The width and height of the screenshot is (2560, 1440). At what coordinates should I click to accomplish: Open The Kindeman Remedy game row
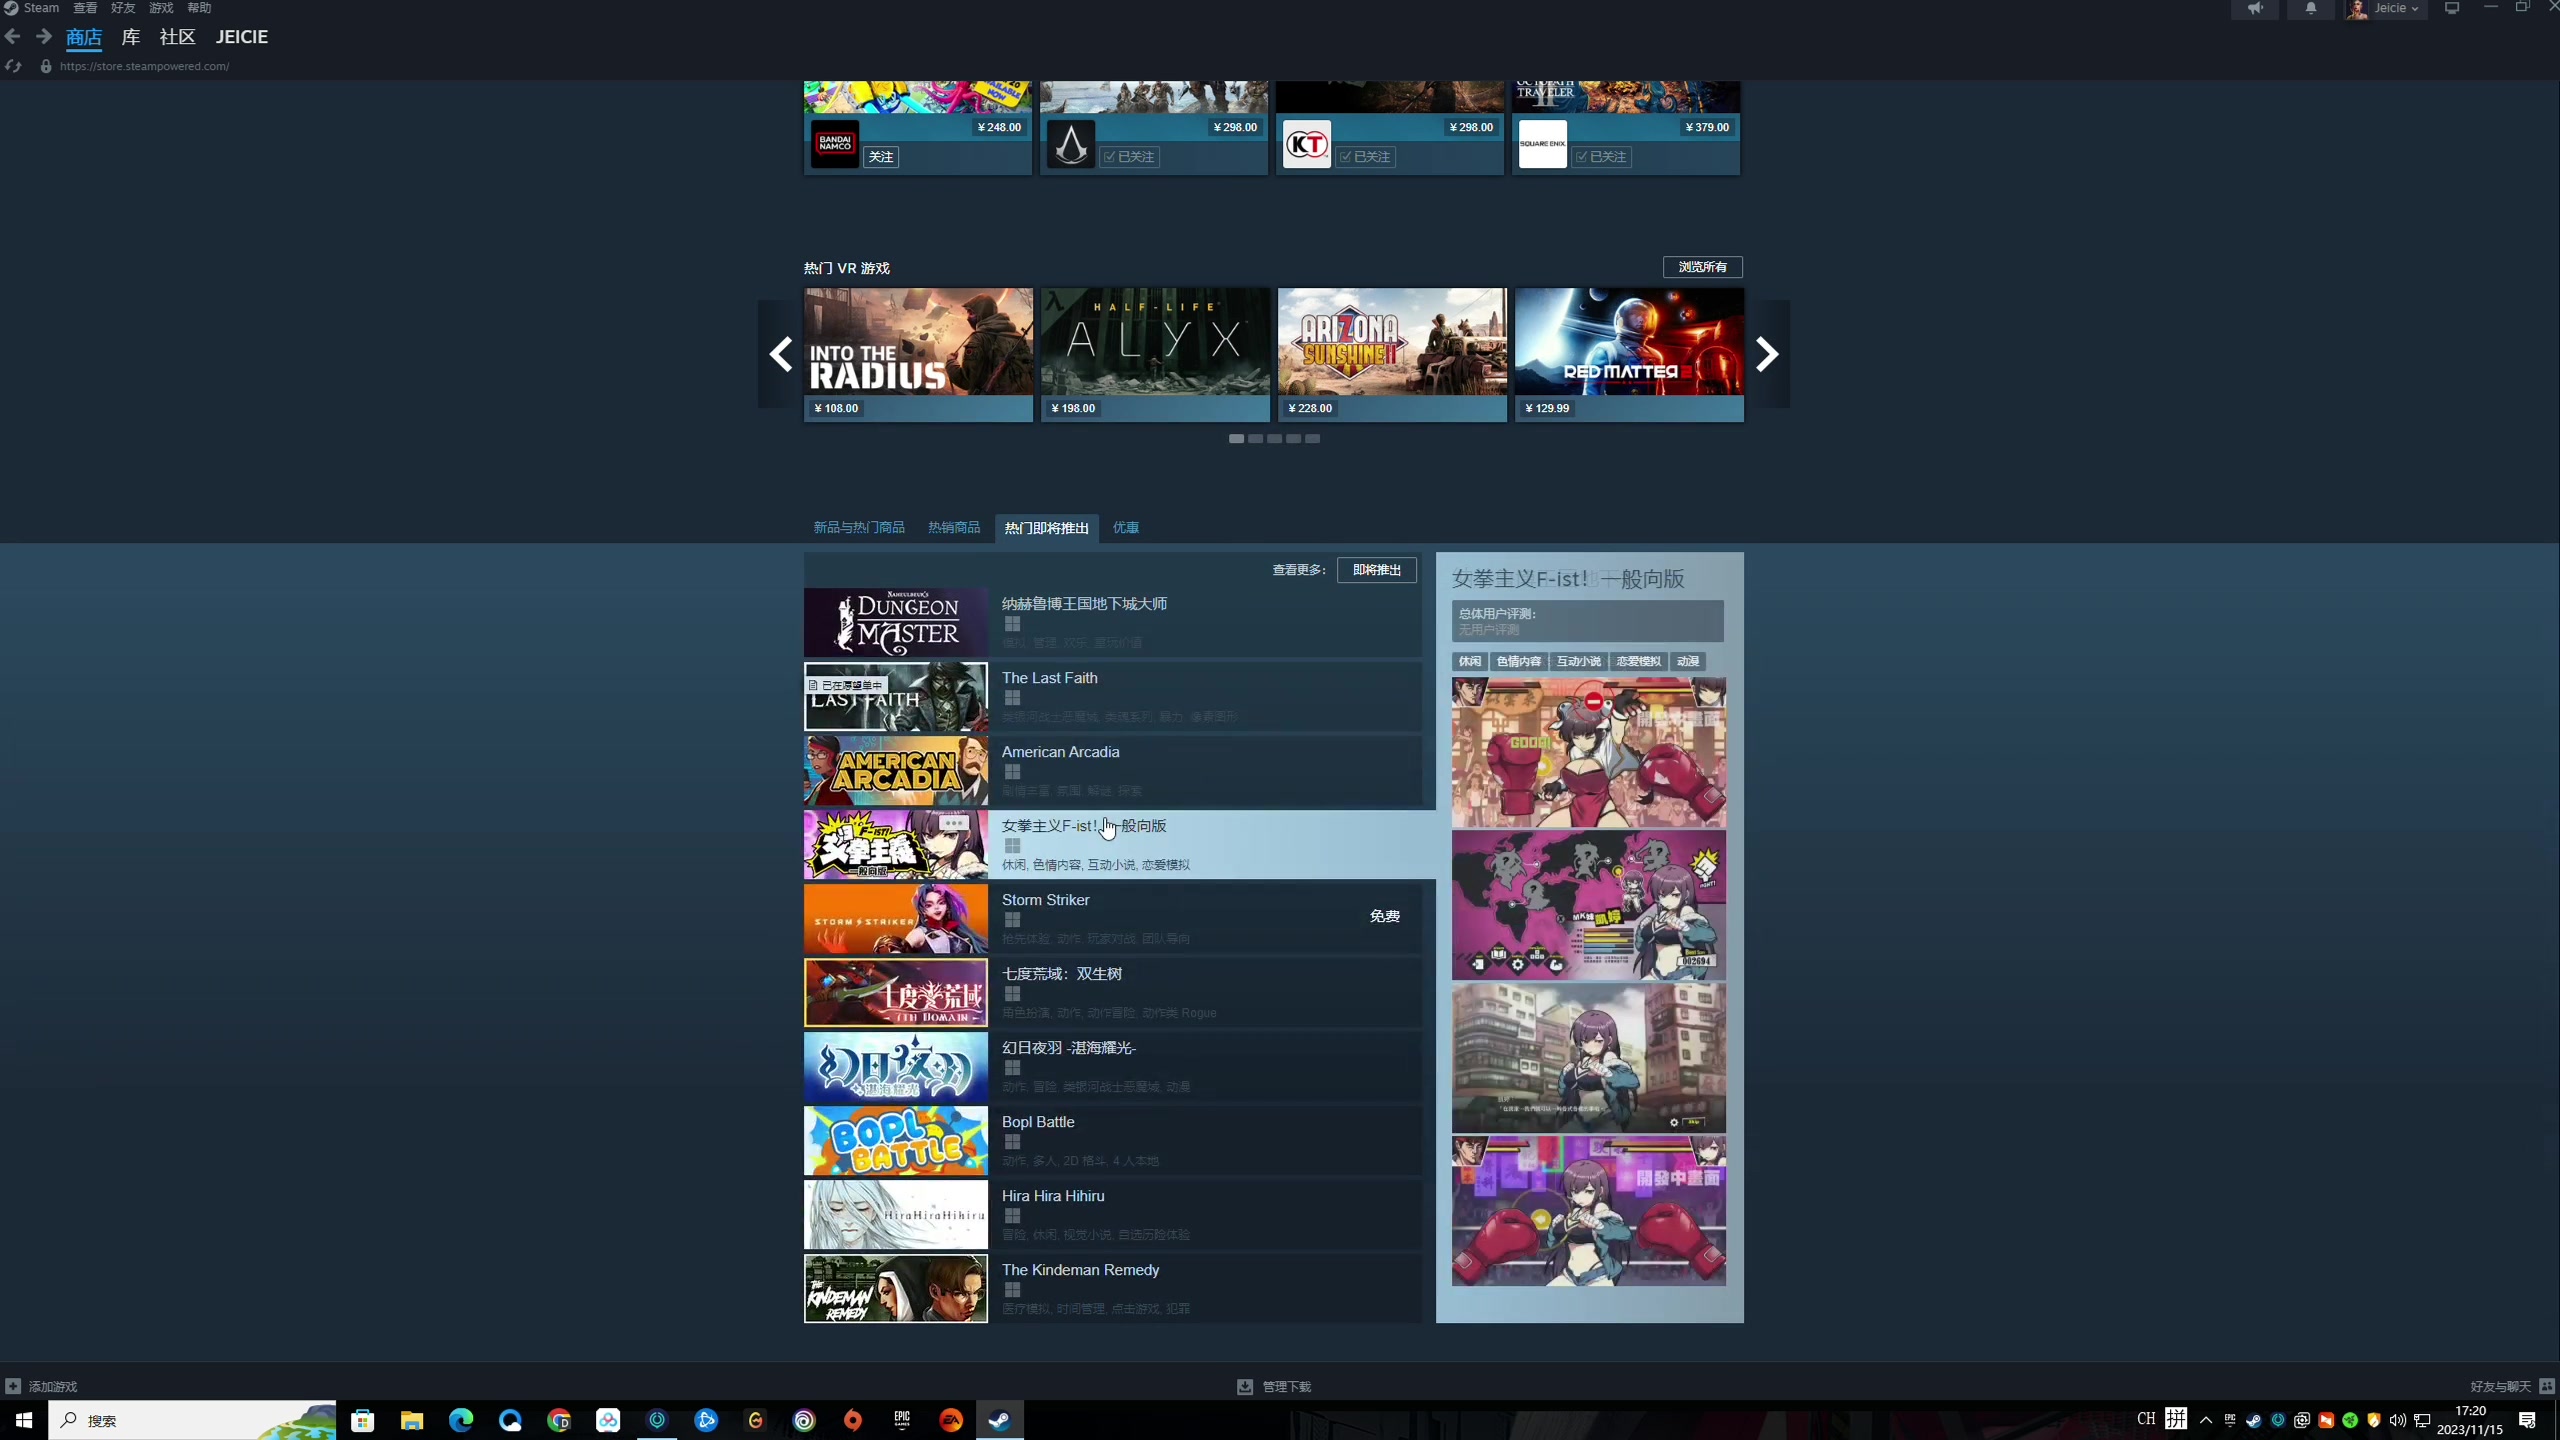(x=1113, y=1289)
